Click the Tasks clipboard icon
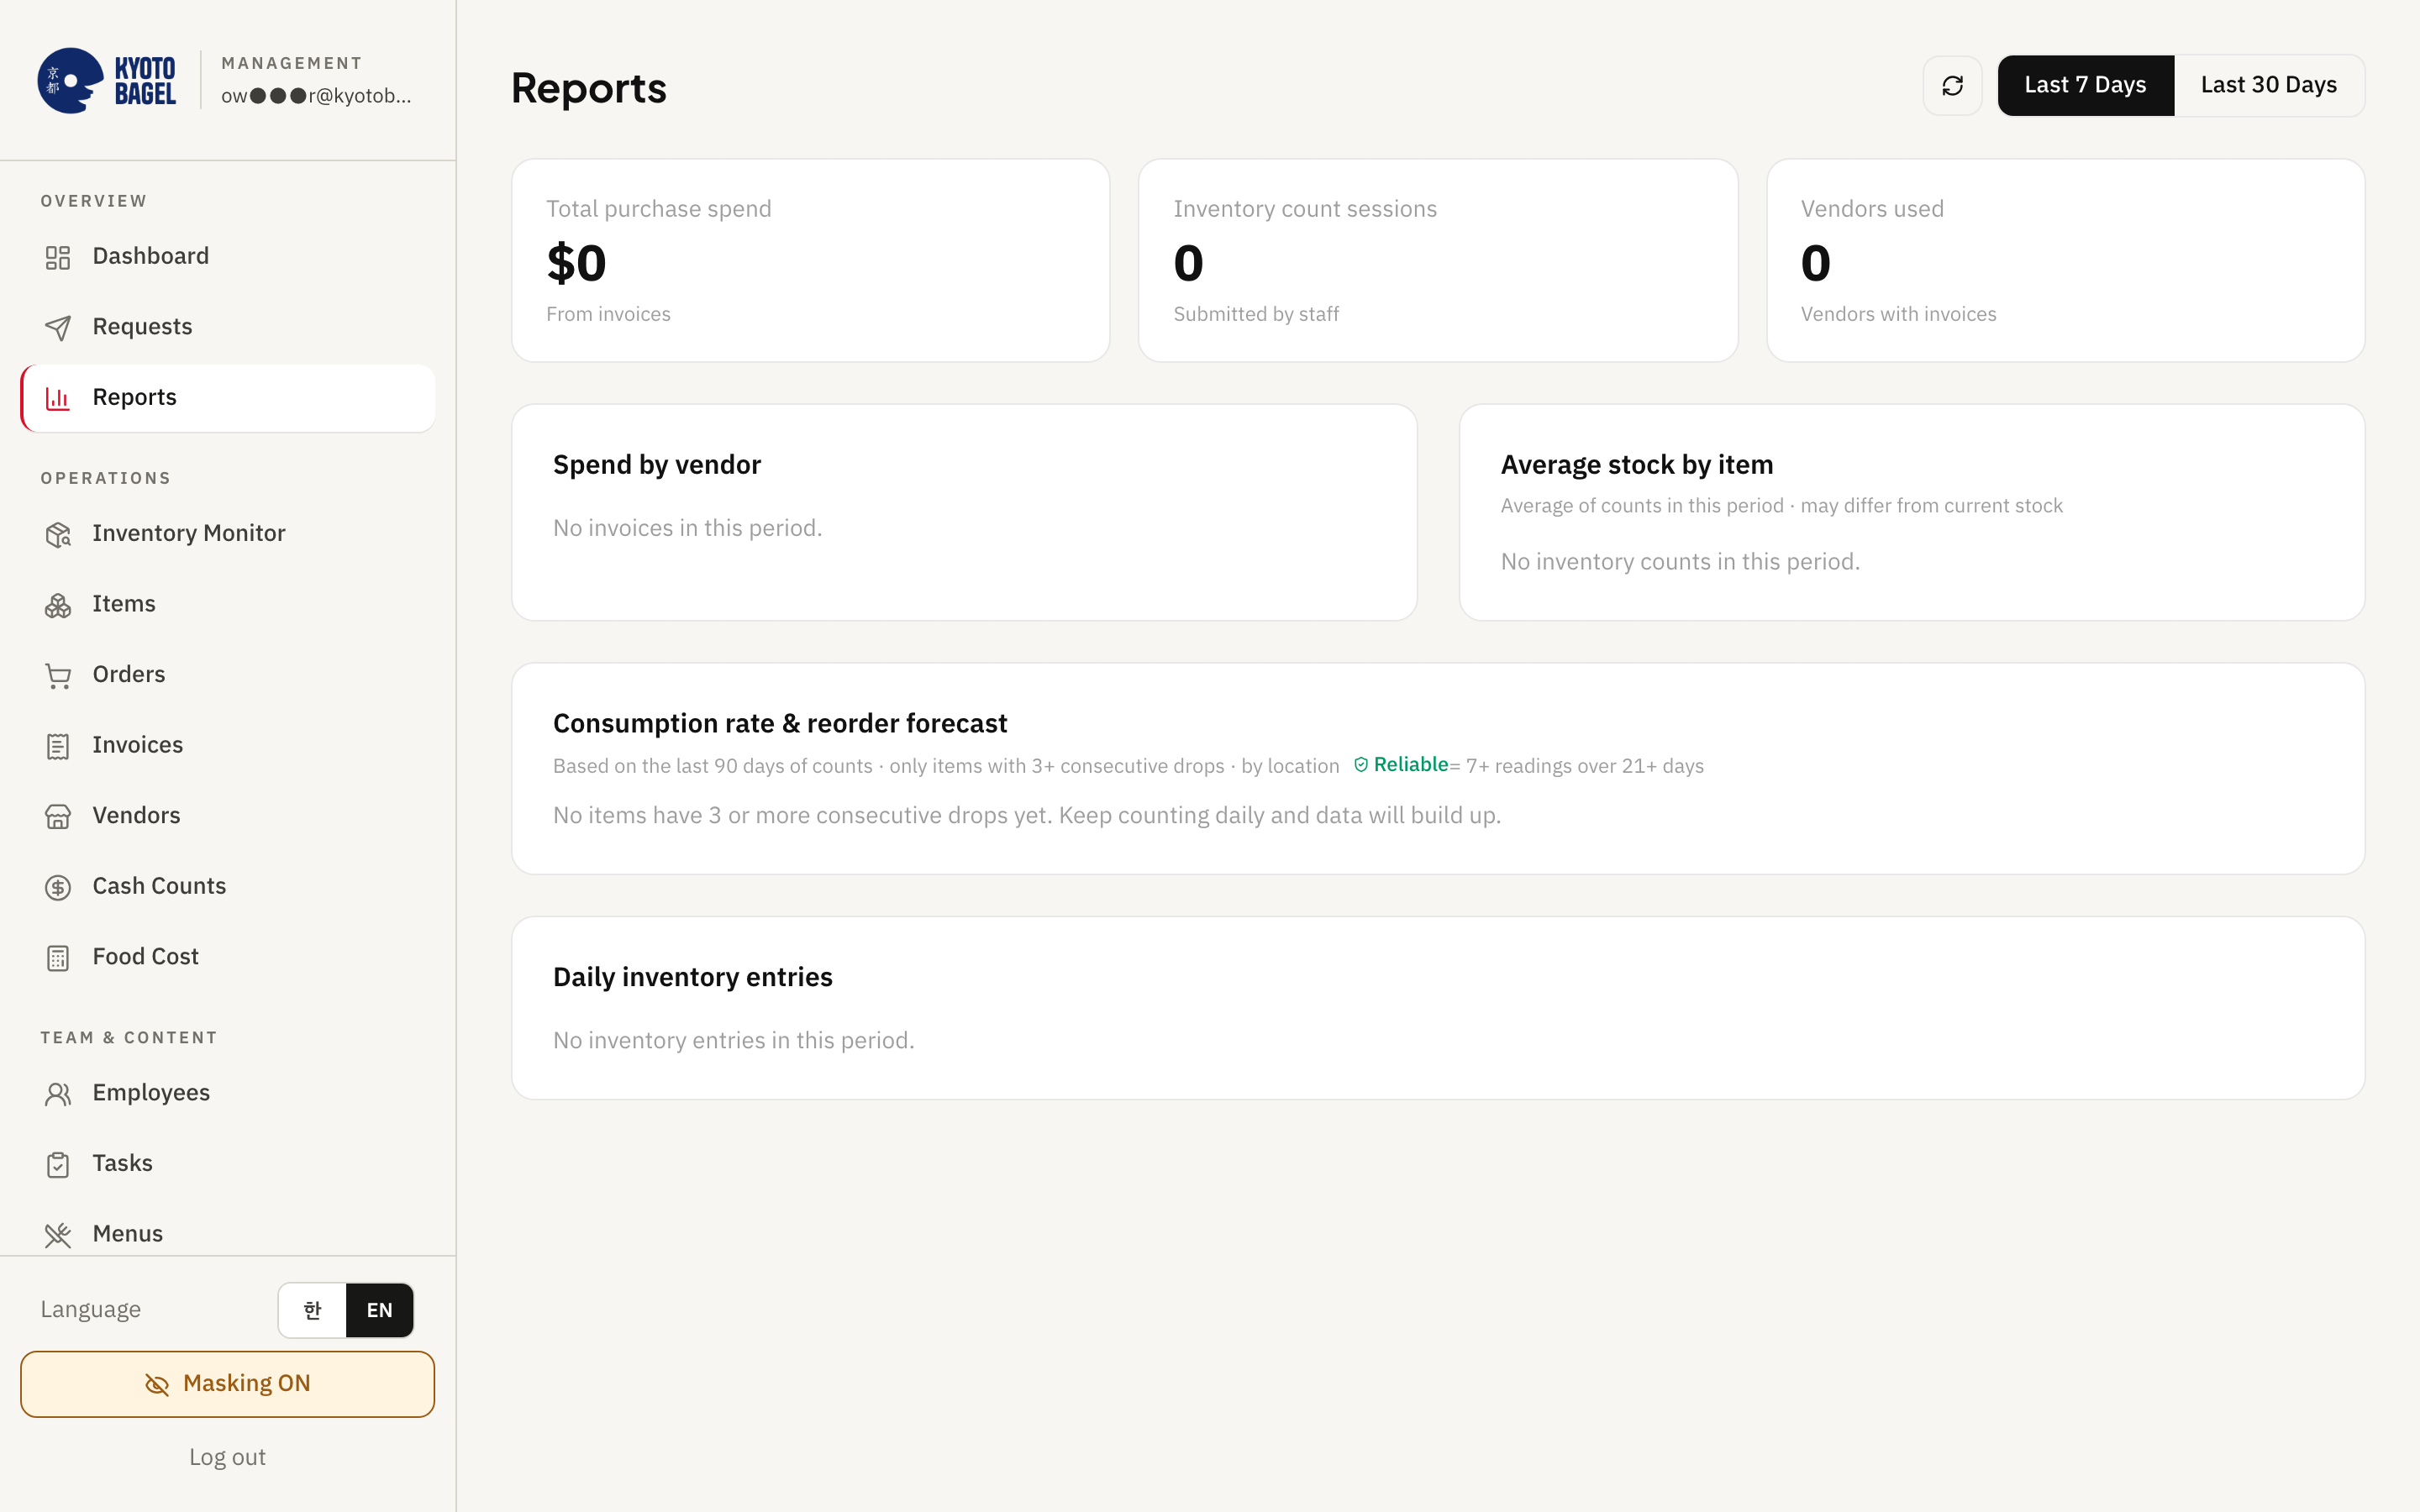The image size is (2420, 1512). pos(58,1164)
